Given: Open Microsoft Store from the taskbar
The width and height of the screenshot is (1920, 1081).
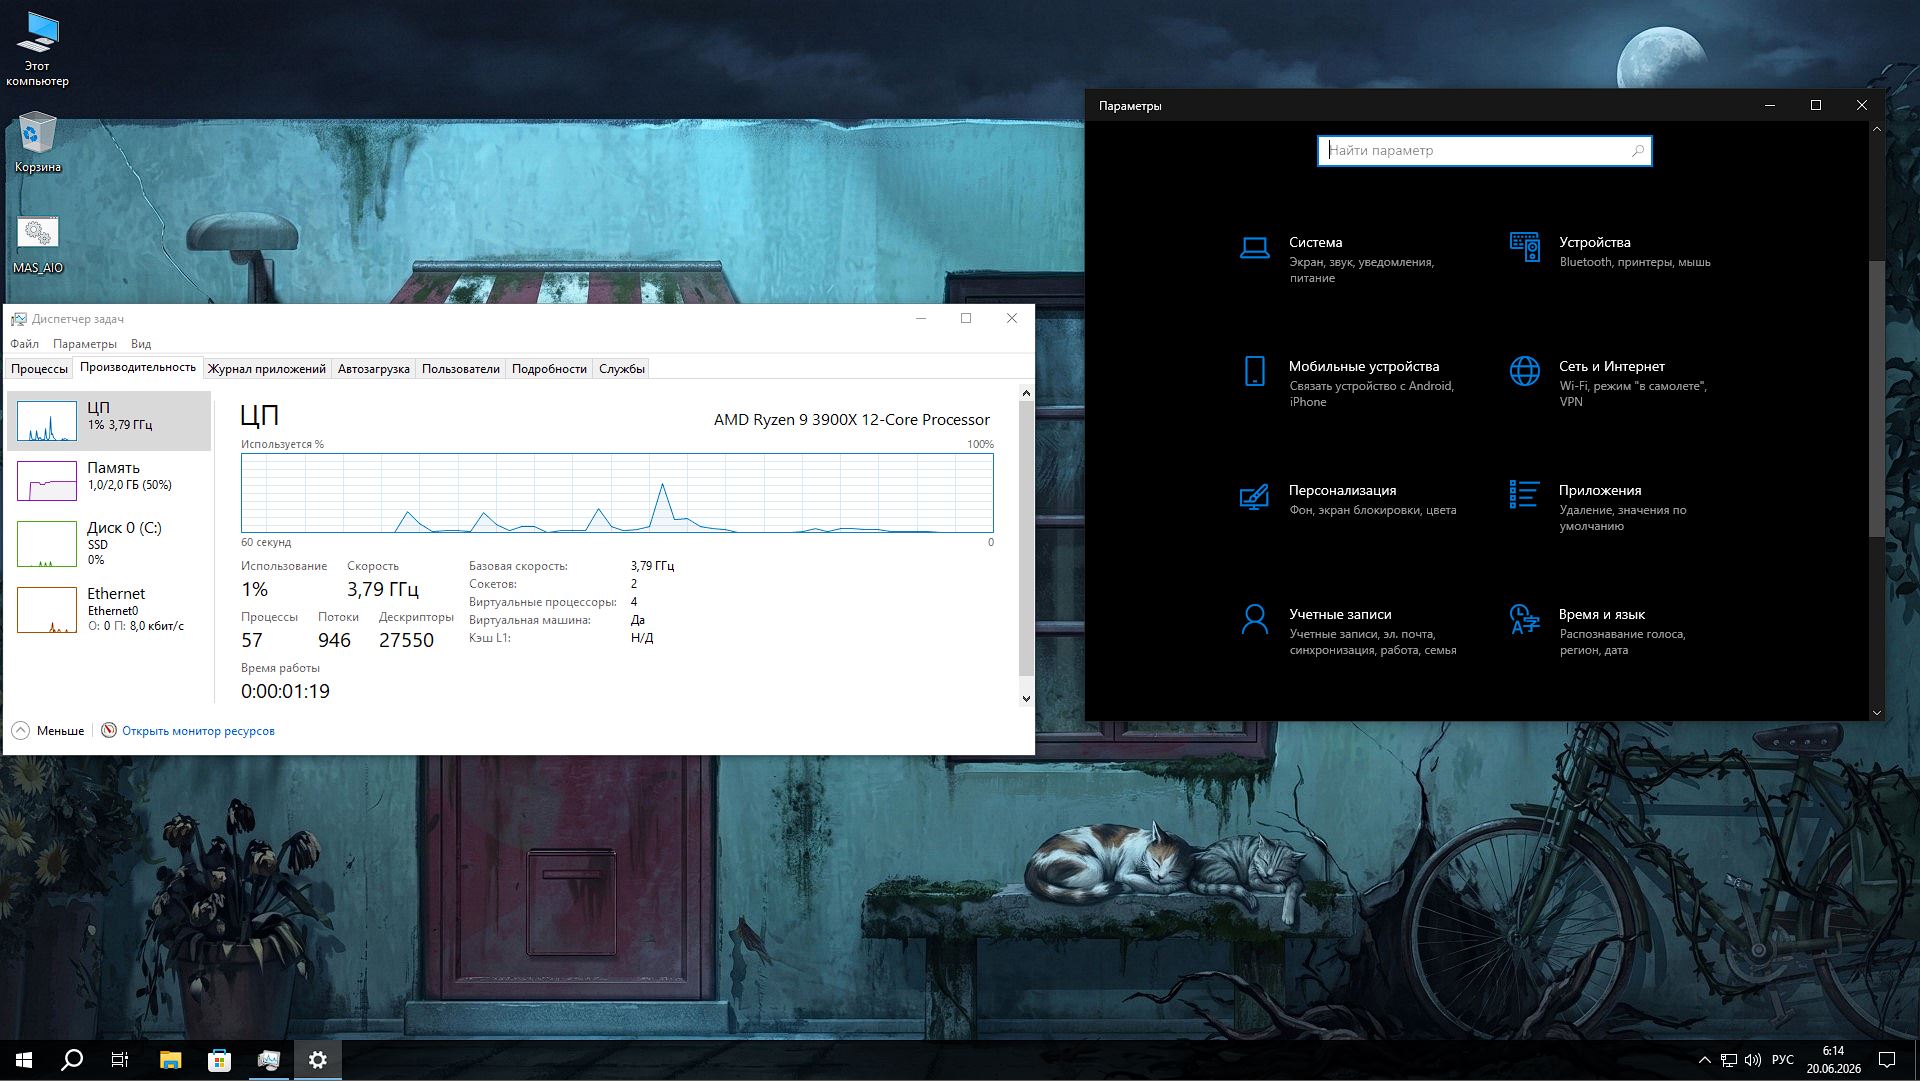Looking at the screenshot, I should 219,1060.
